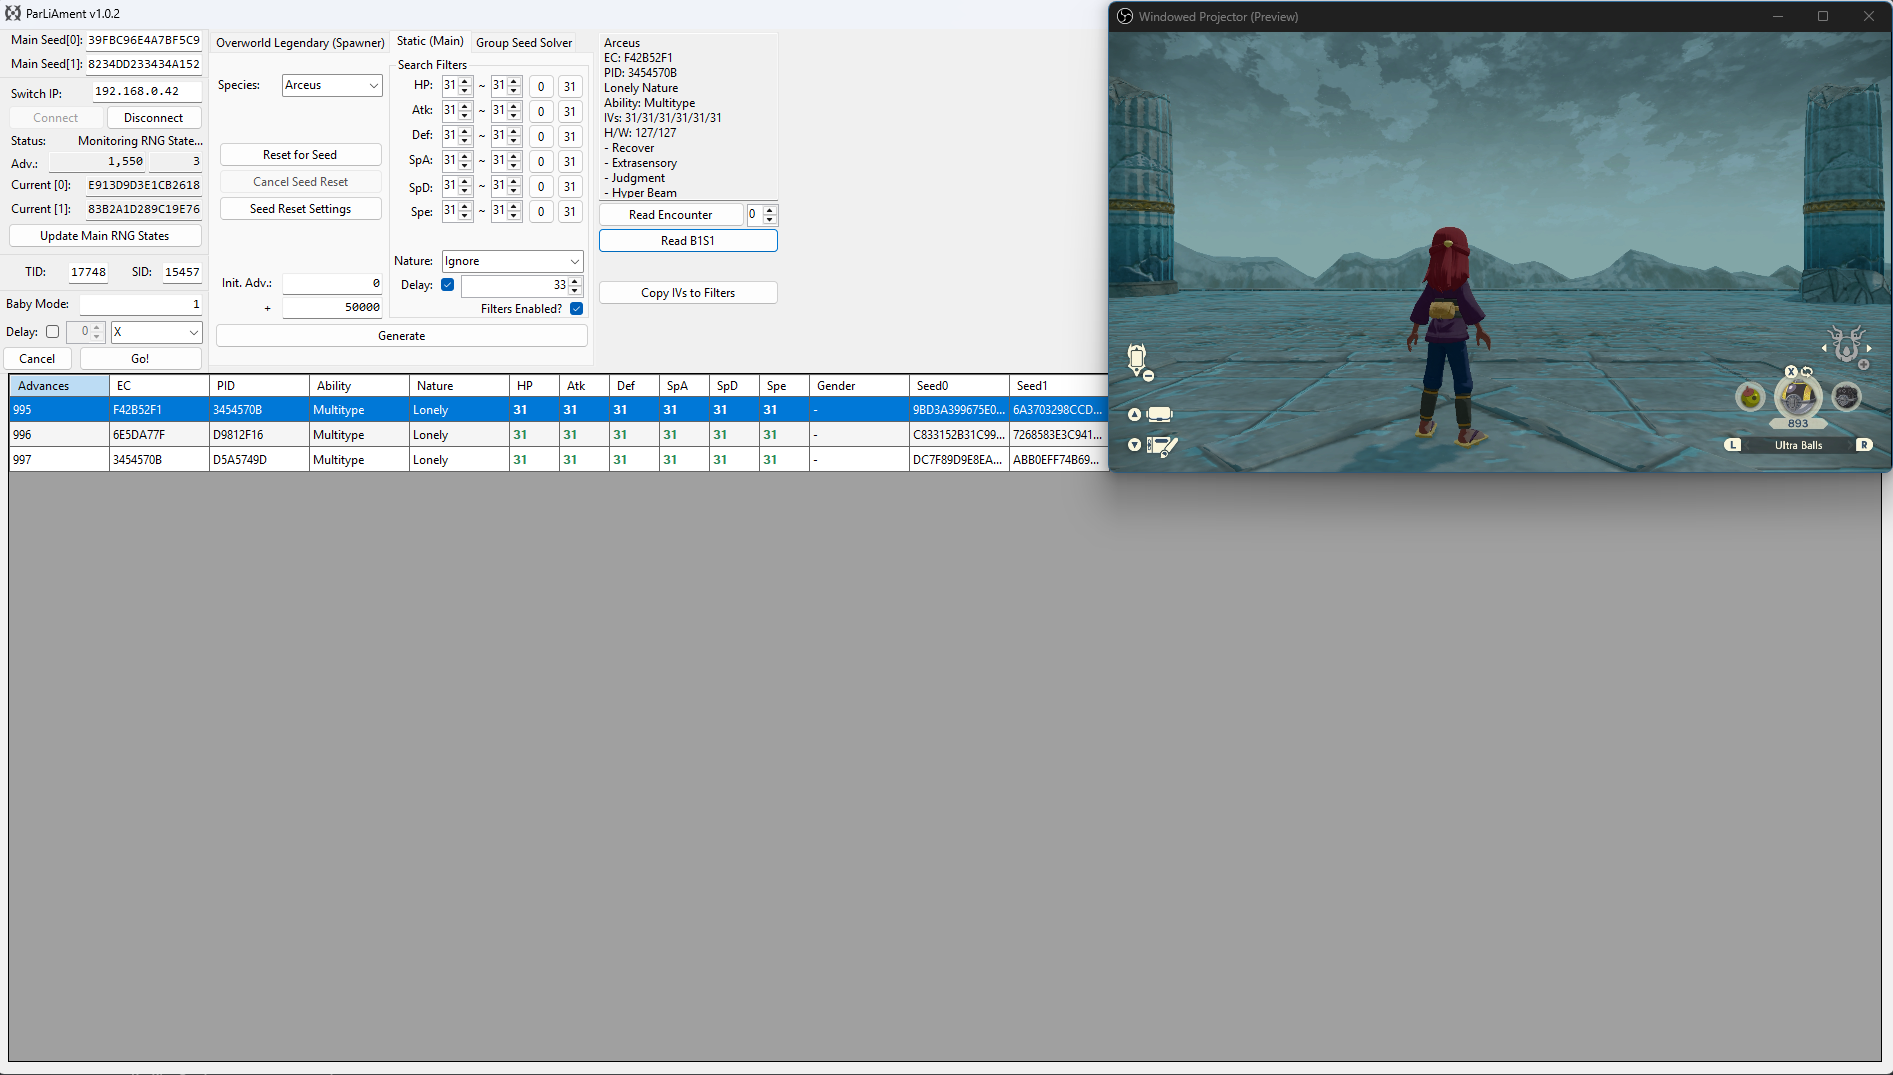The width and height of the screenshot is (1893, 1075).
Task: Sort results by Nature column header
Action: [459, 386]
